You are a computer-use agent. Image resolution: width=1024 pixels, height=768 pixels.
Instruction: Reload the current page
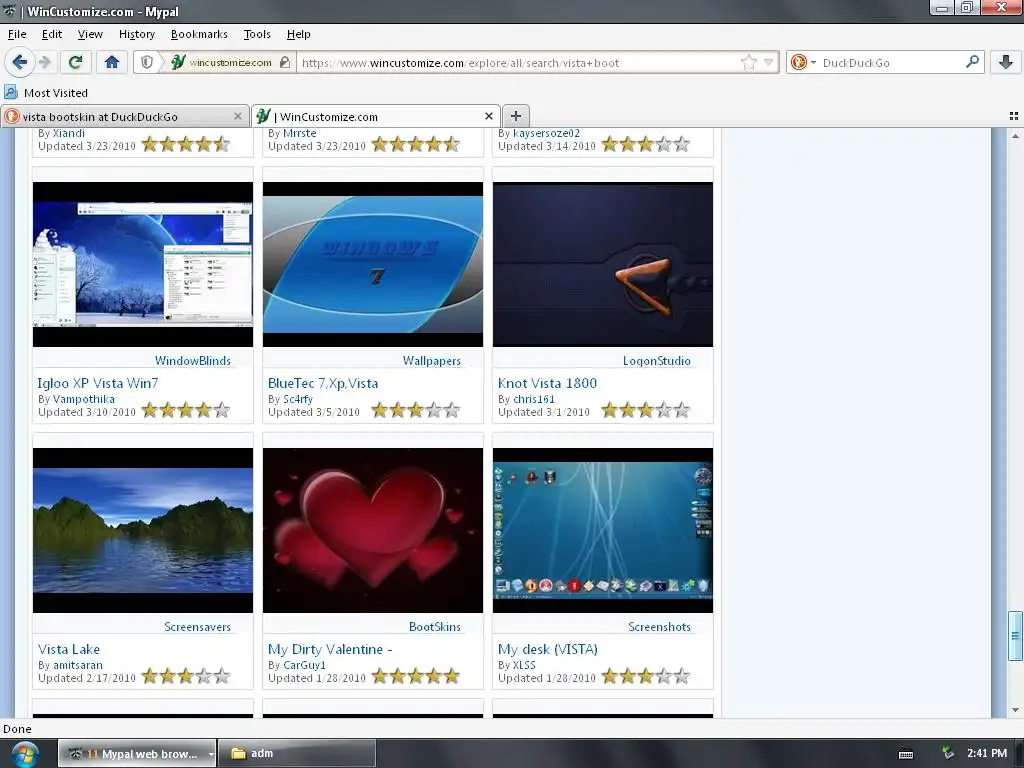pos(75,62)
